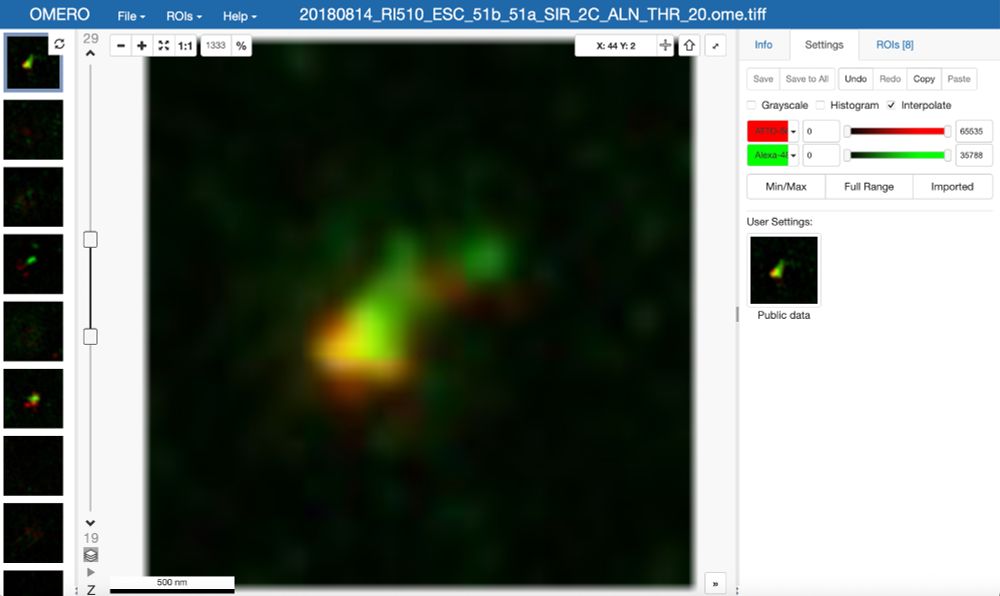Collapse the right panel with double chevron

[716, 583]
